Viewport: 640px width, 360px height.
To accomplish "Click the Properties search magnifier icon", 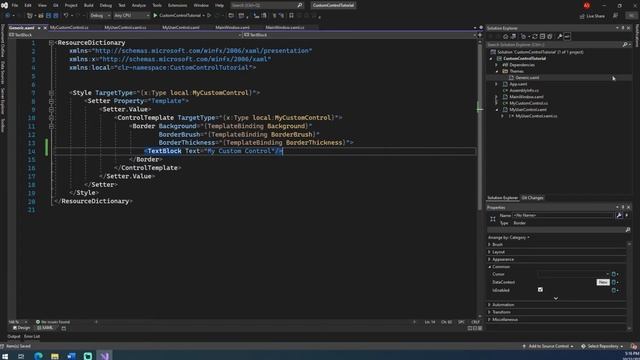I will (628, 230).
